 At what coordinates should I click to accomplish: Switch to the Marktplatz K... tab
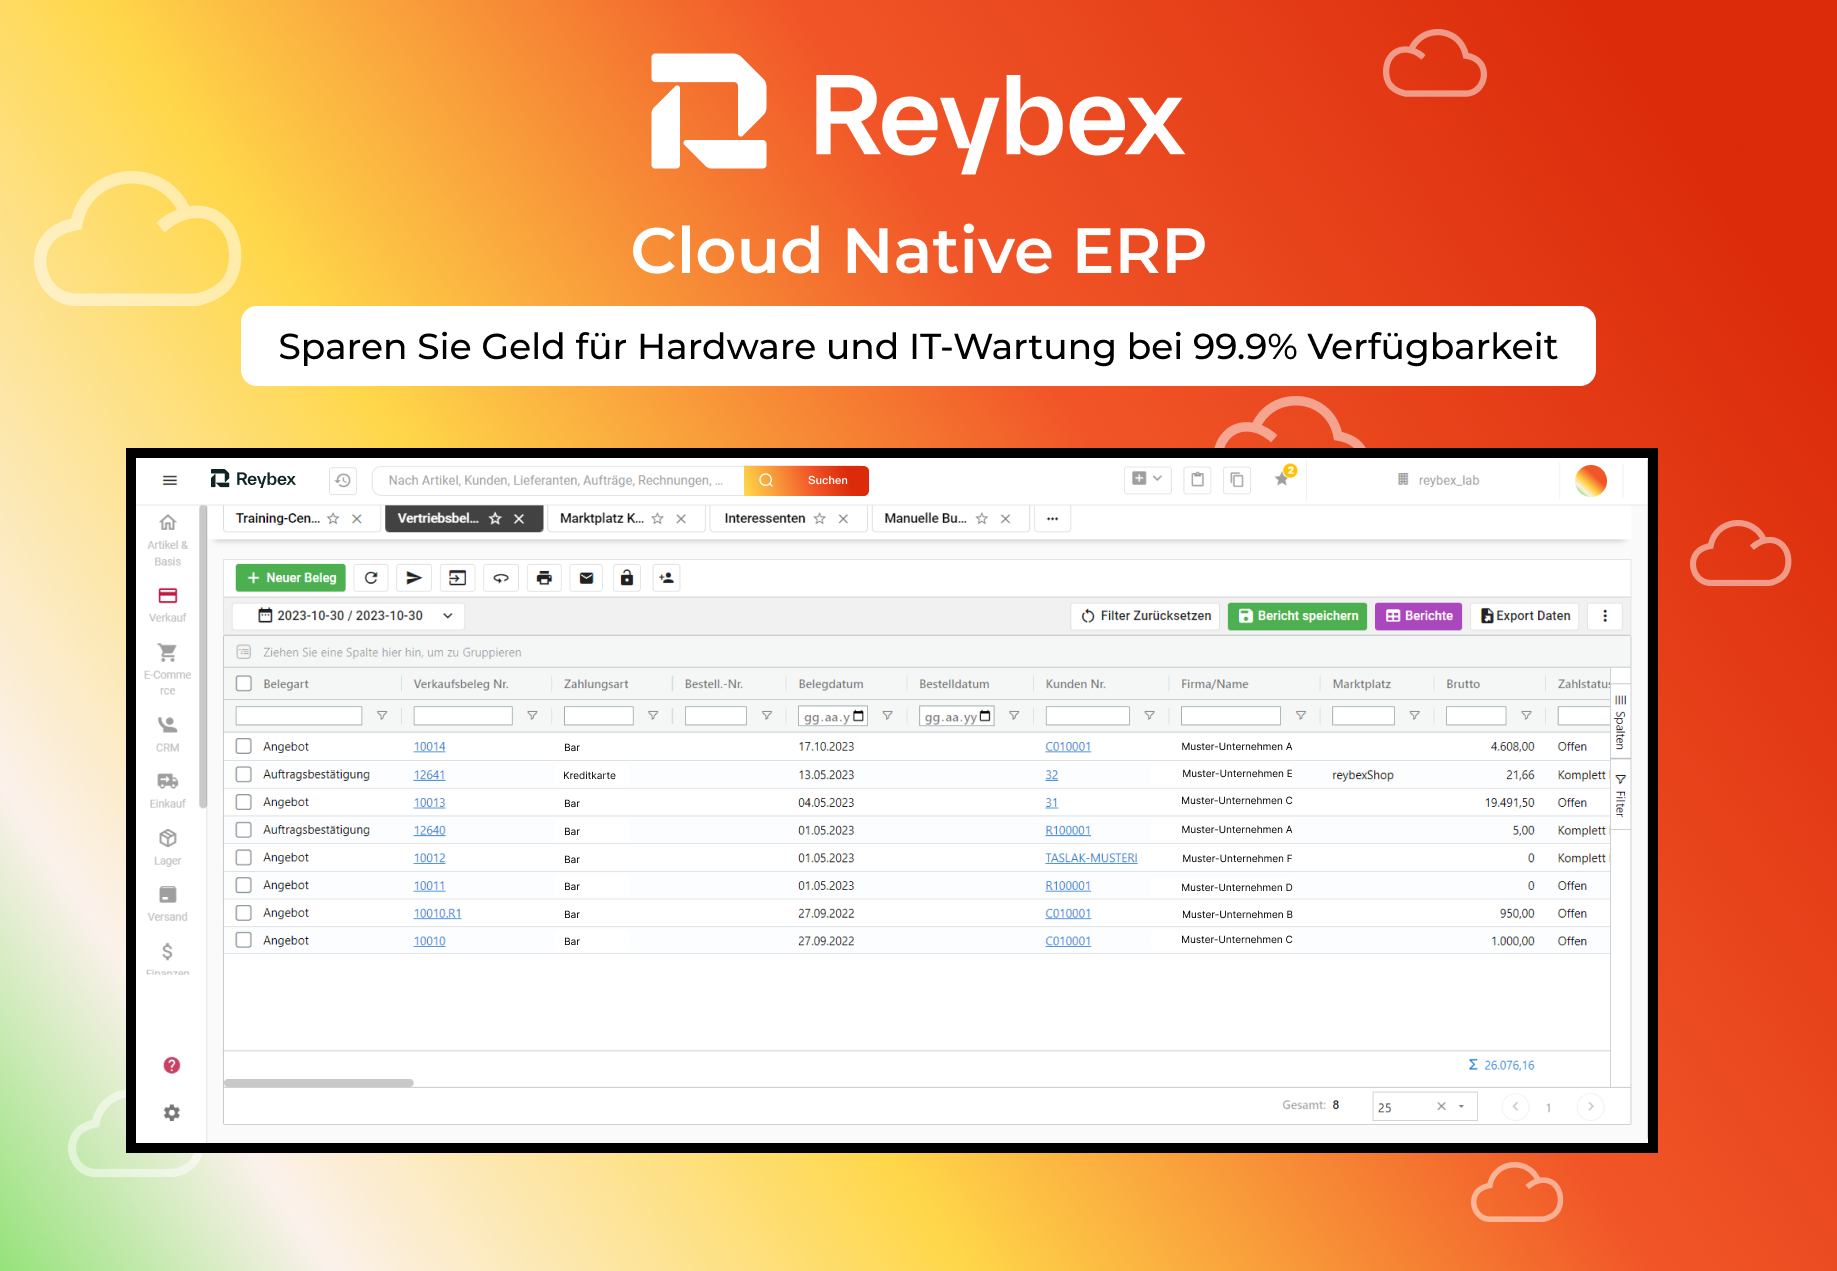coord(602,519)
